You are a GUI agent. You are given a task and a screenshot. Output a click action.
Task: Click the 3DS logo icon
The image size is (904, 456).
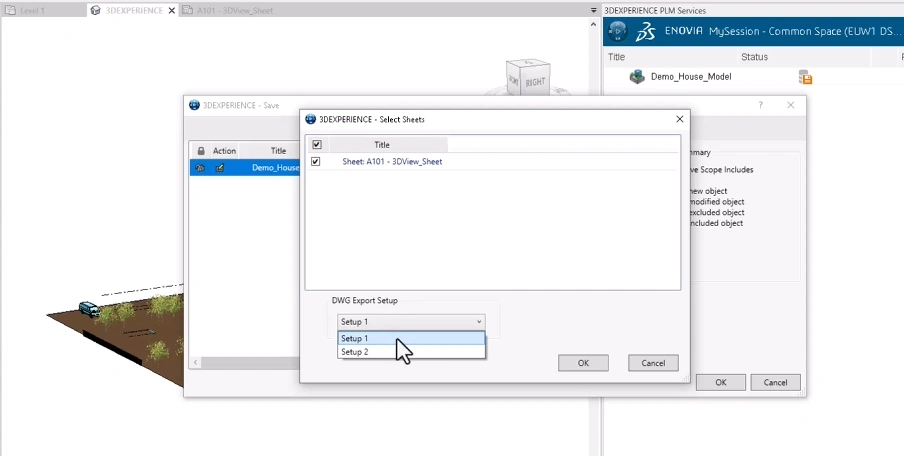click(x=646, y=32)
